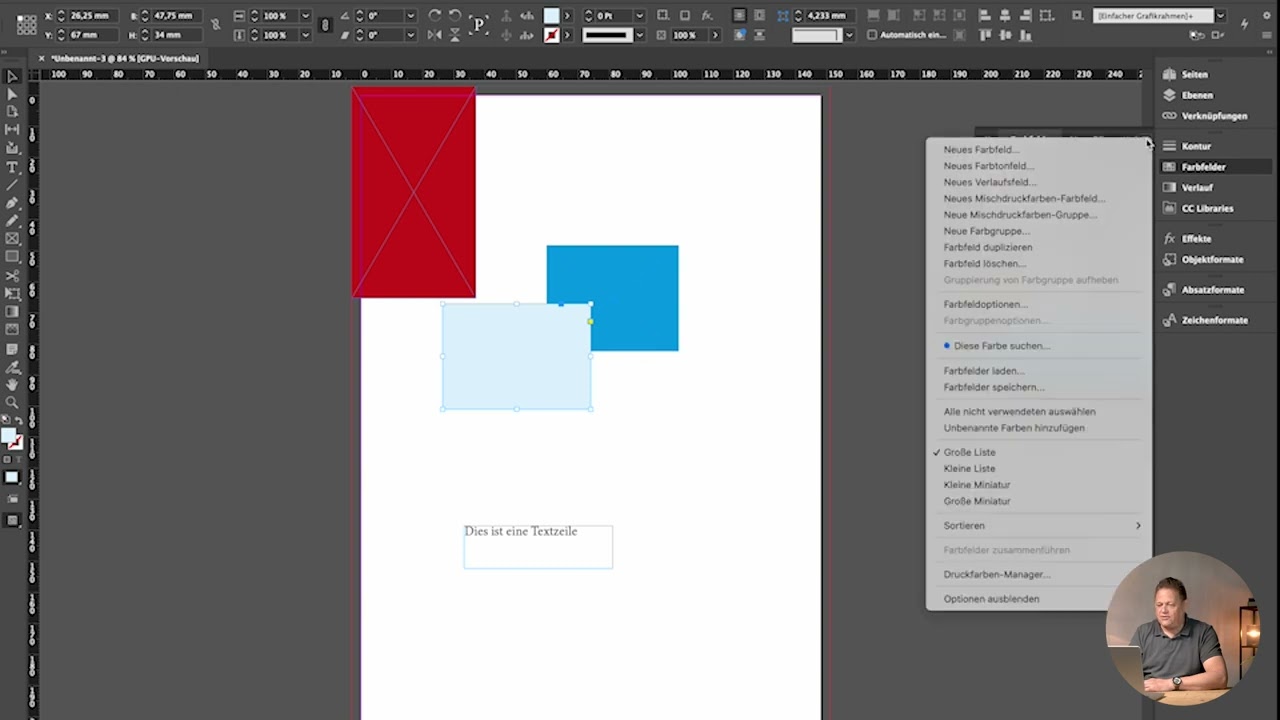The image size is (1280, 720).
Task: Choose Farbfelder laden... menu entry
Action: 984,371
